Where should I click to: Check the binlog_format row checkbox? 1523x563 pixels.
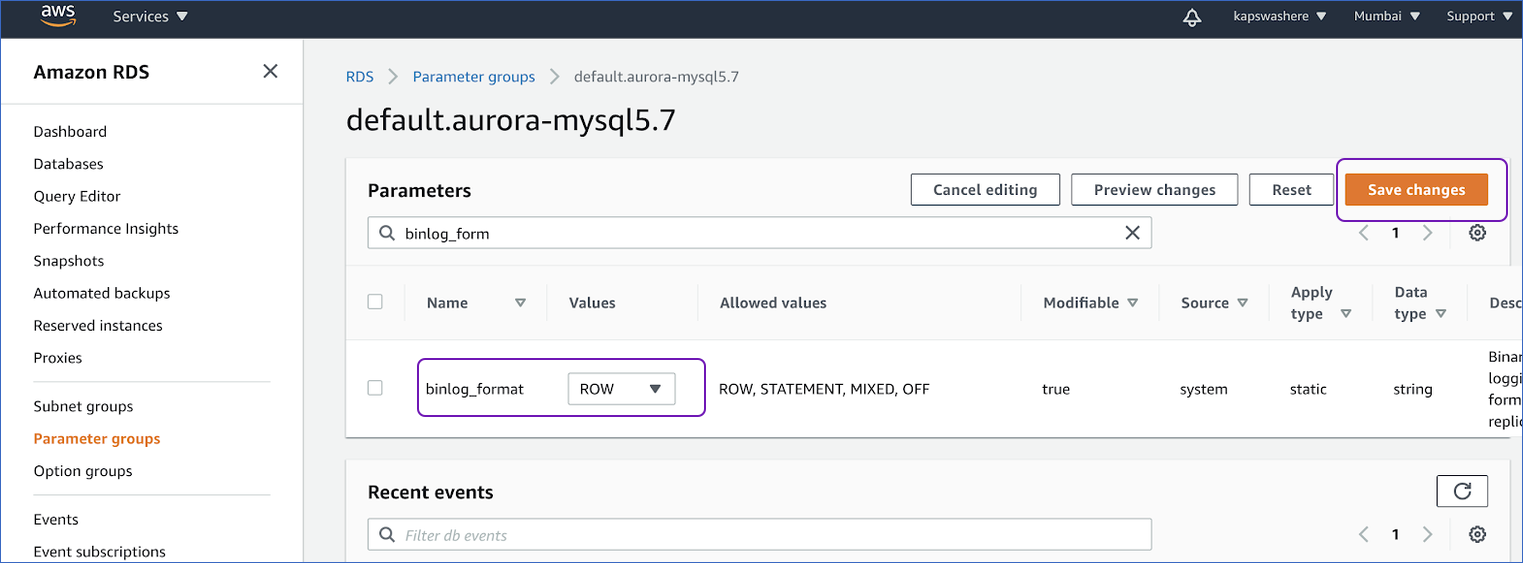[x=375, y=387]
